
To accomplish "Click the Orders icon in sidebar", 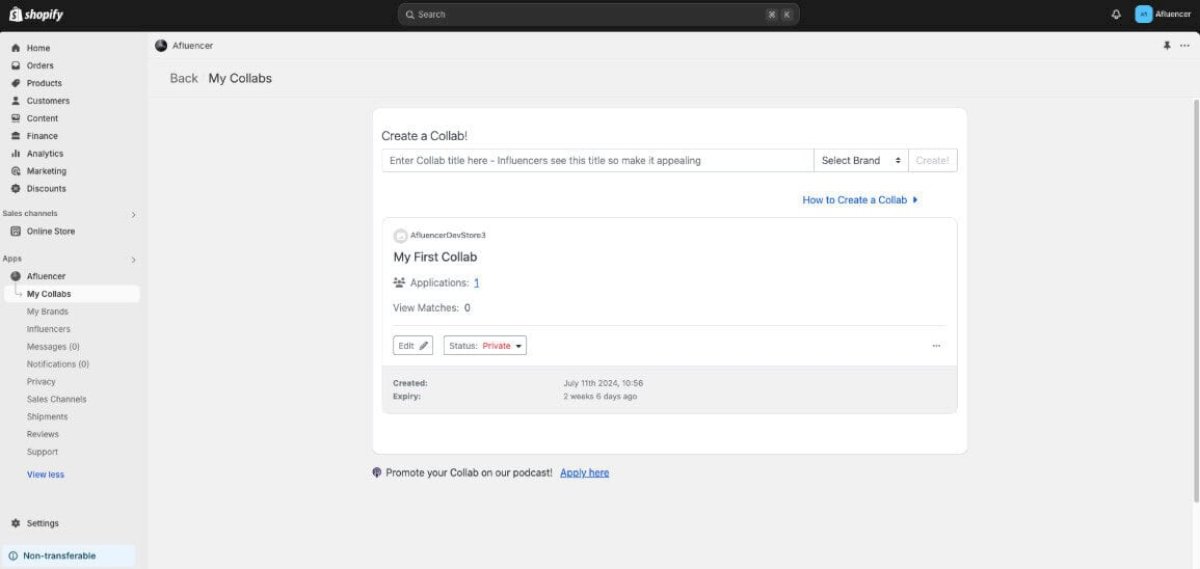I will coord(15,65).
